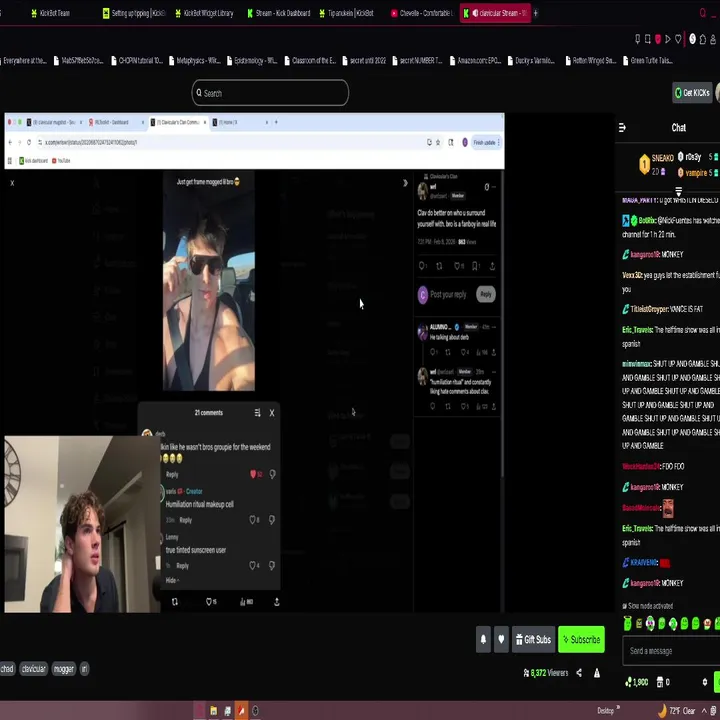Image resolution: width=720 pixels, height=720 pixels.
Task: Insert the red mushroom emote from the emote row
Action: [x=707, y=624]
